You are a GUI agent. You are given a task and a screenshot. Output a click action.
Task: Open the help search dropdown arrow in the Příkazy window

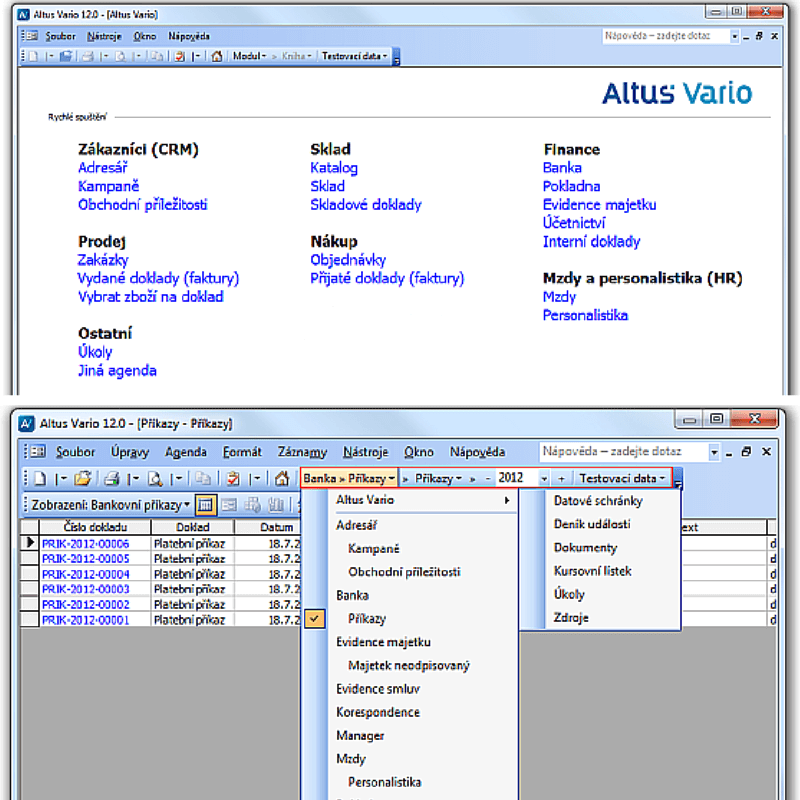tap(714, 452)
